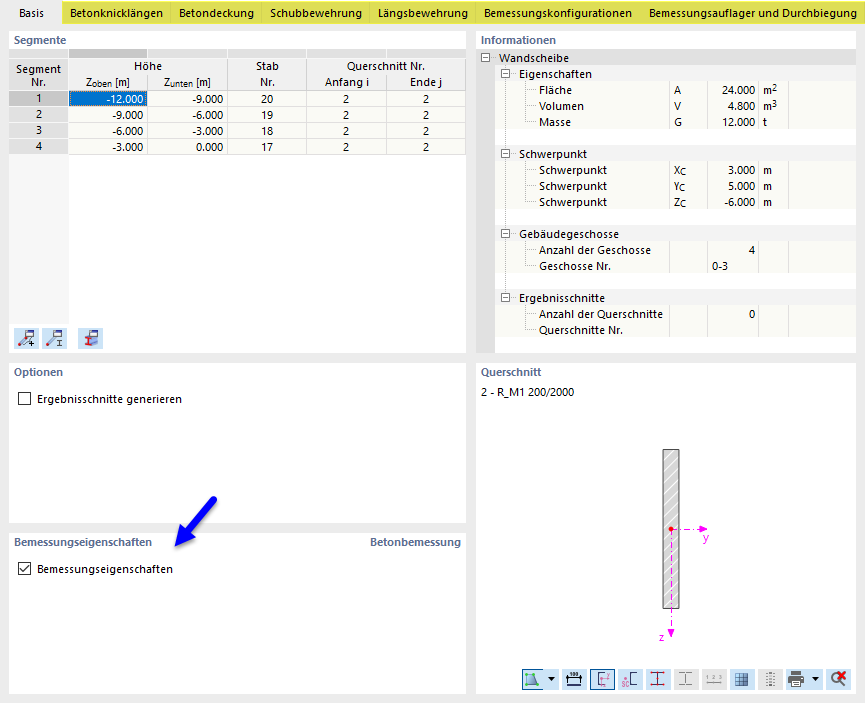Click the grayed 1 2 3 numbering icon
This screenshot has width=865, height=703.
coord(714,679)
